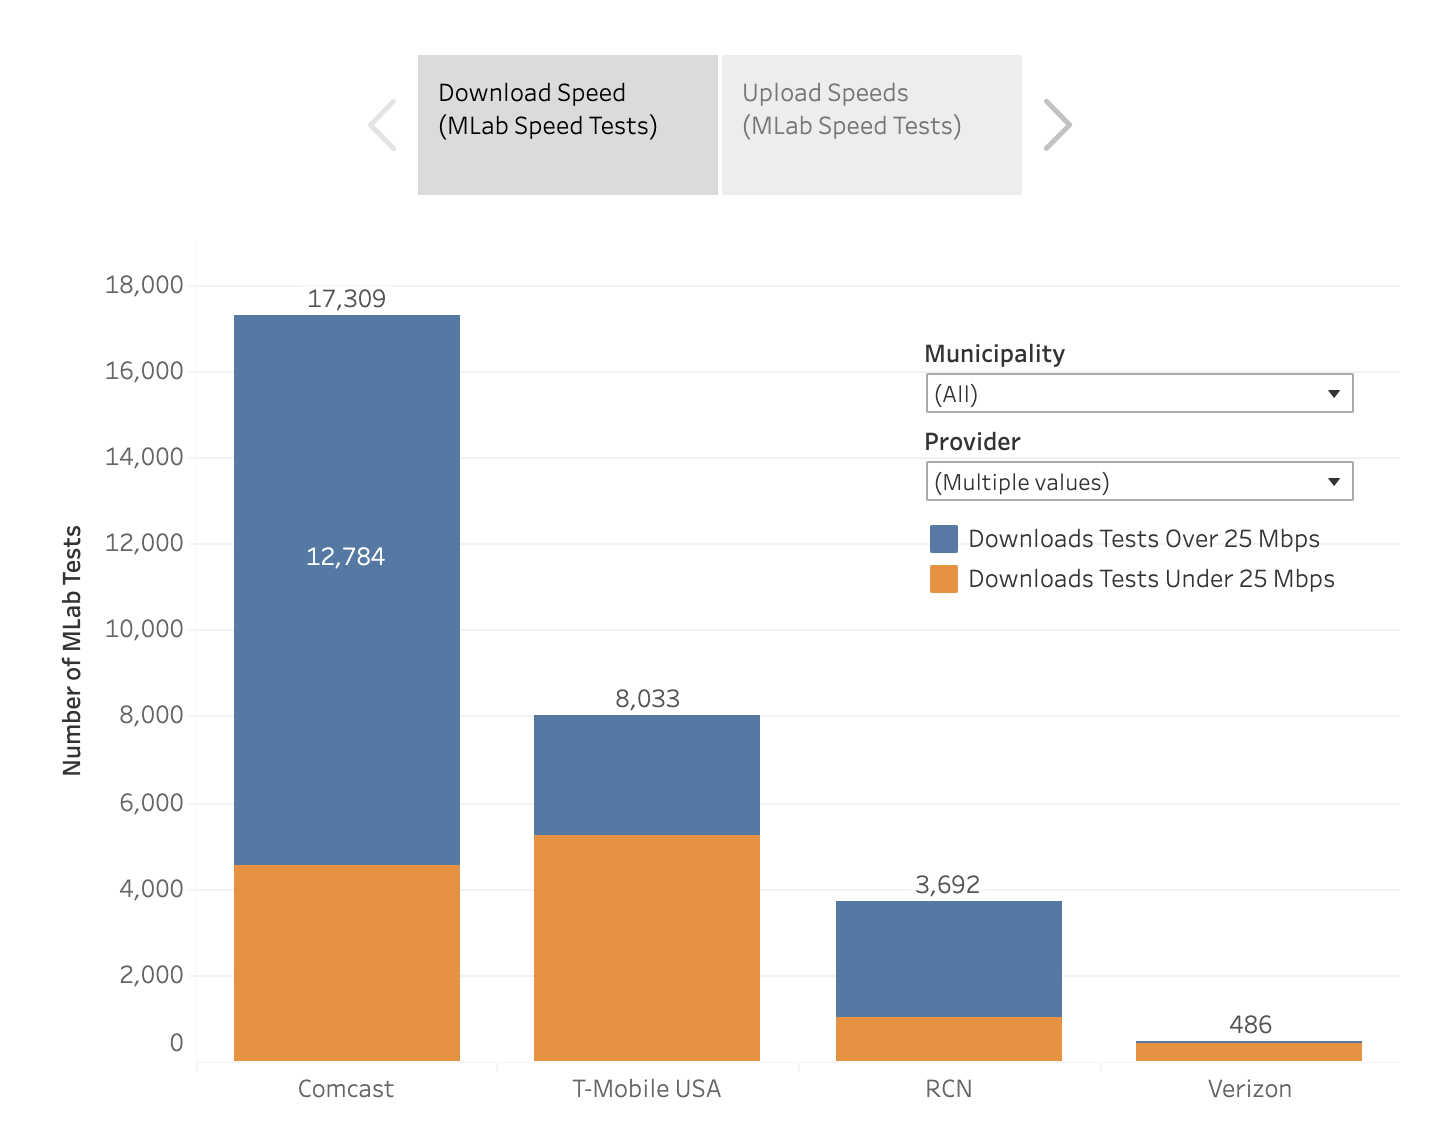Click the Comcast axis label
This screenshot has width=1438, height=1142.
tap(346, 1089)
